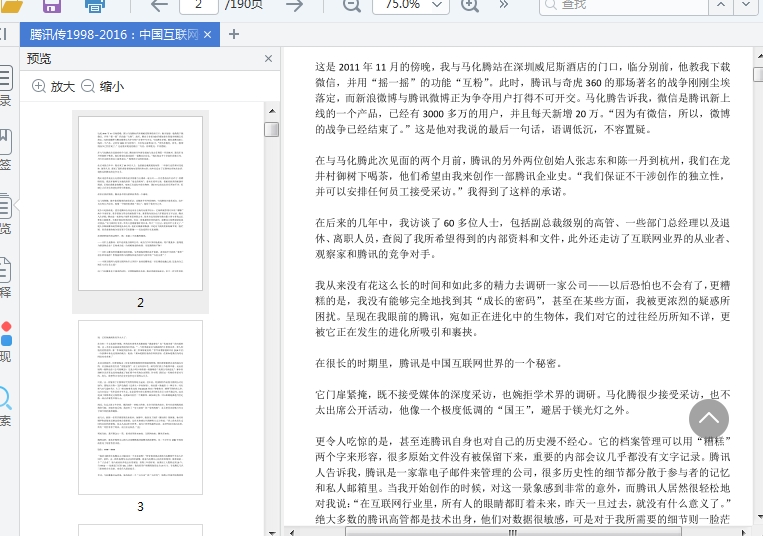Go to the next page arrow
Viewport: 763px width, 536px height.
click(294, 5)
